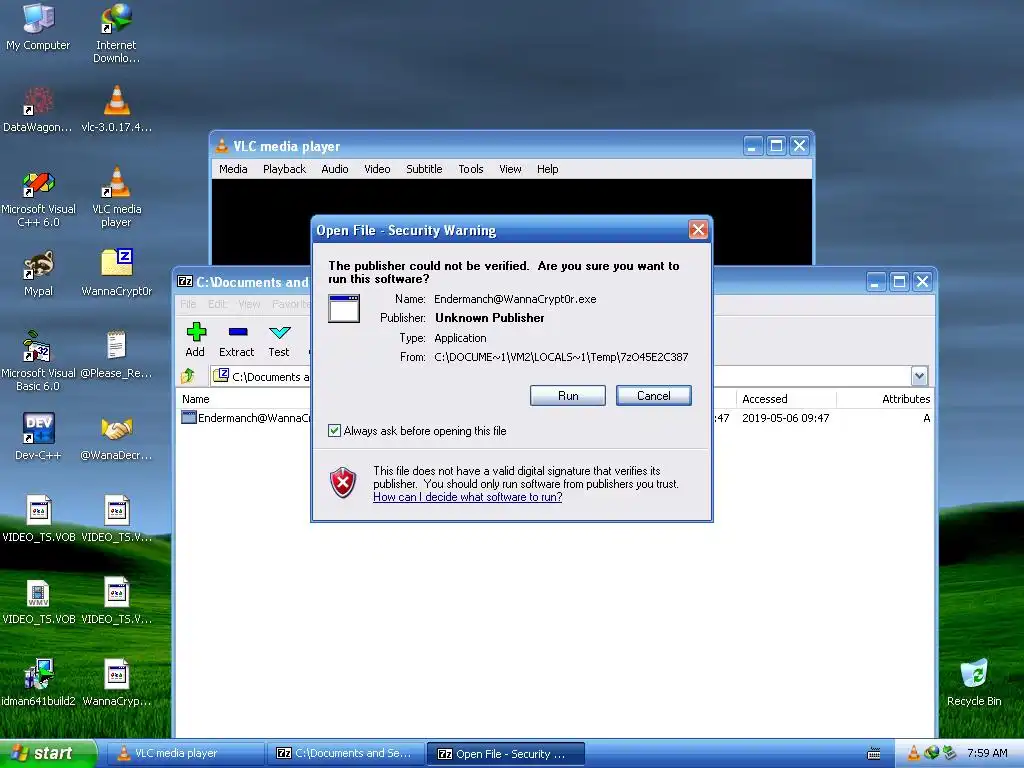Switch to C:\Documents and Se... taskbar button
Screen dimensions: 1024x768
[345, 753]
